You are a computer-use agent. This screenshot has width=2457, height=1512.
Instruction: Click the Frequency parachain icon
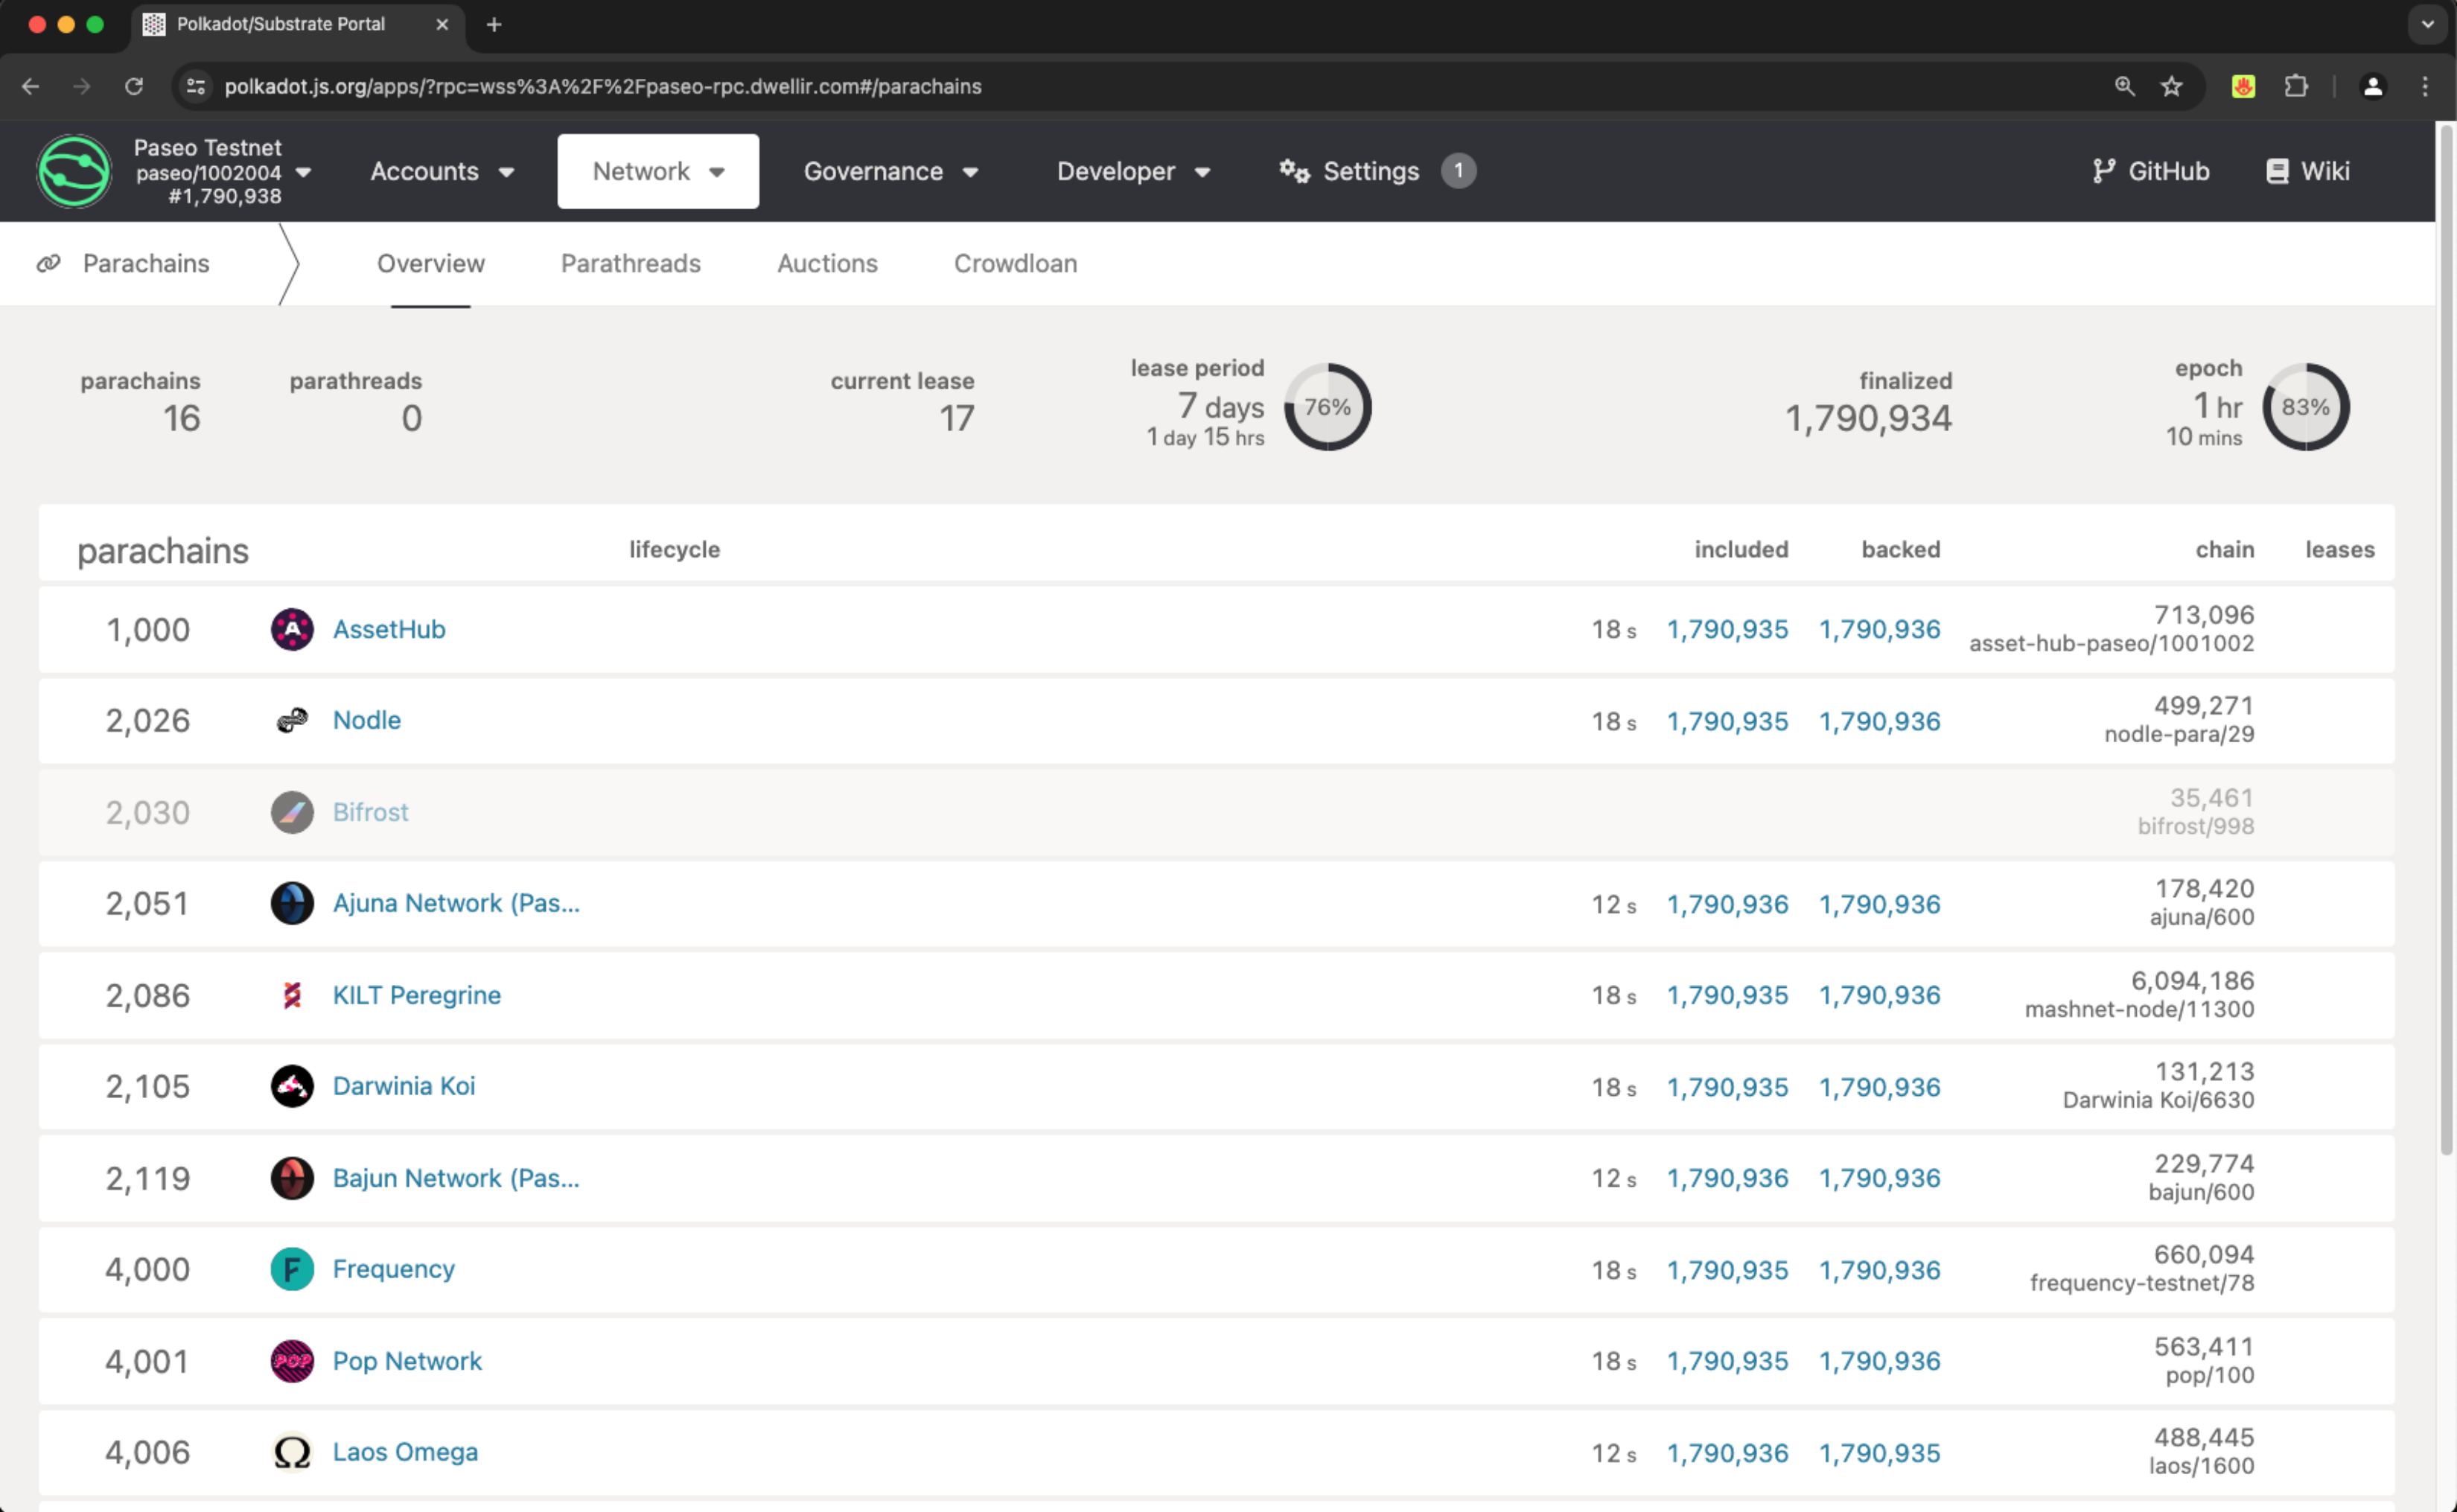(x=292, y=1269)
